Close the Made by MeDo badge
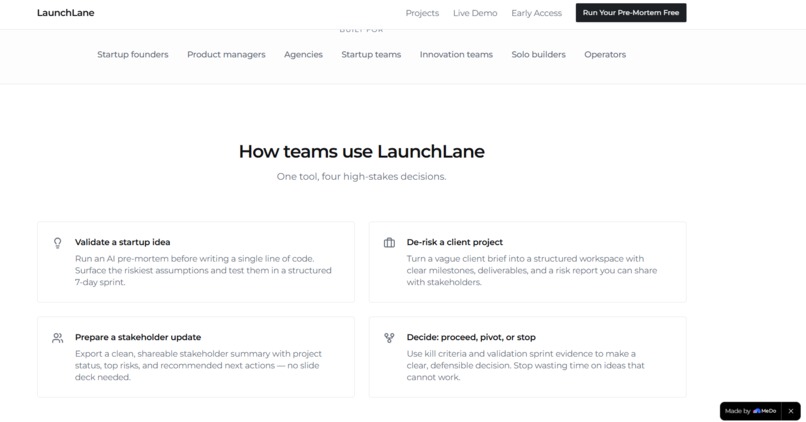Image resolution: width=806 pixels, height=422 pixels. [791, 411]
